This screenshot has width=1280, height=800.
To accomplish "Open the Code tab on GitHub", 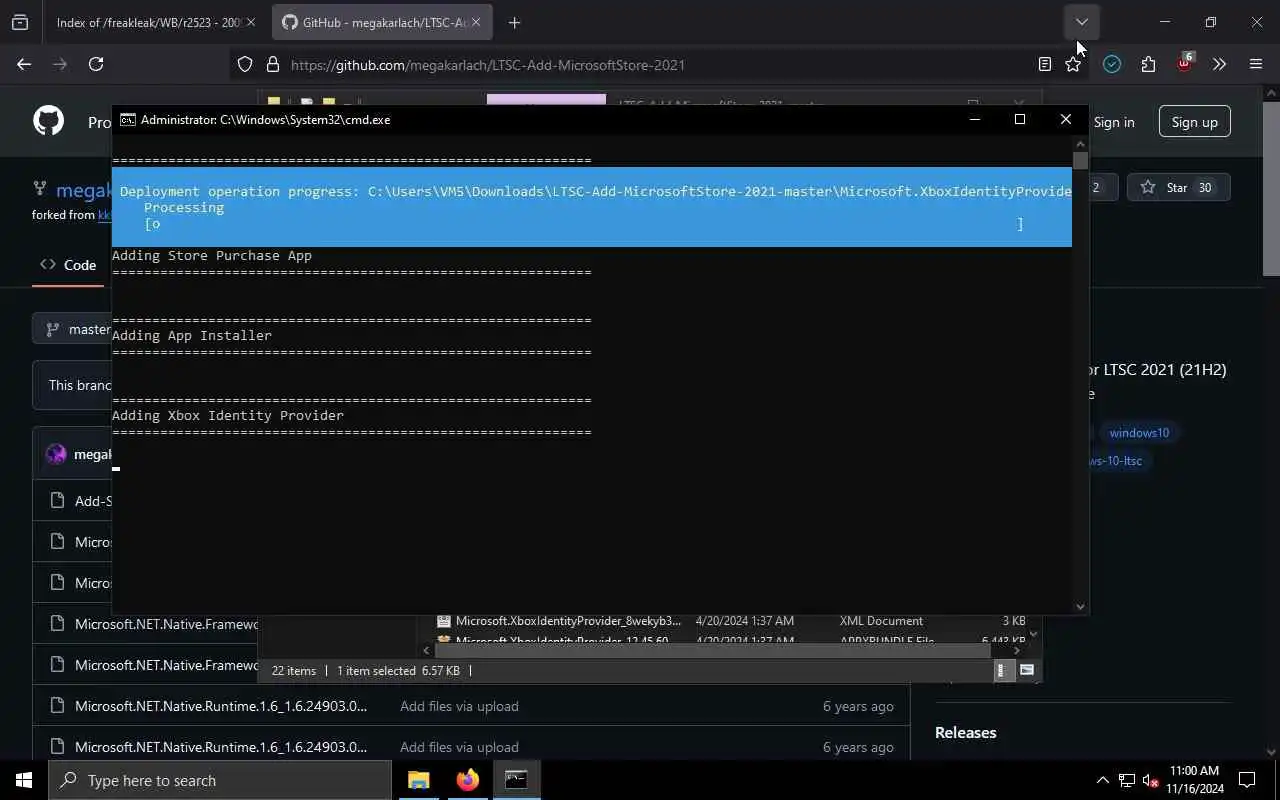I will (68, 265).
